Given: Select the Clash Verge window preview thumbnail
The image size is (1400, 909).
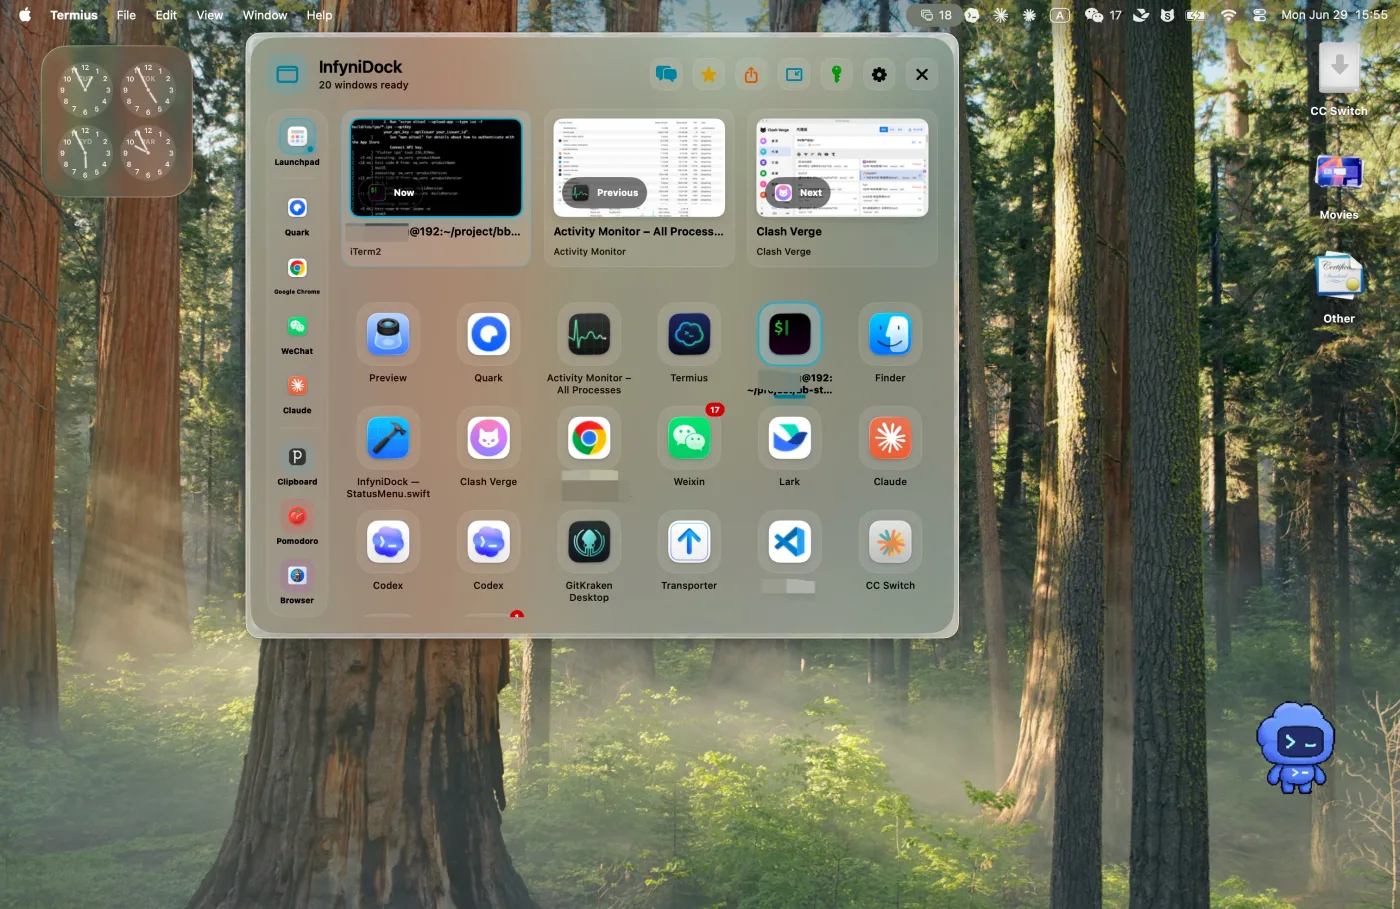Looking at the screenshot, I should point(842,167).
